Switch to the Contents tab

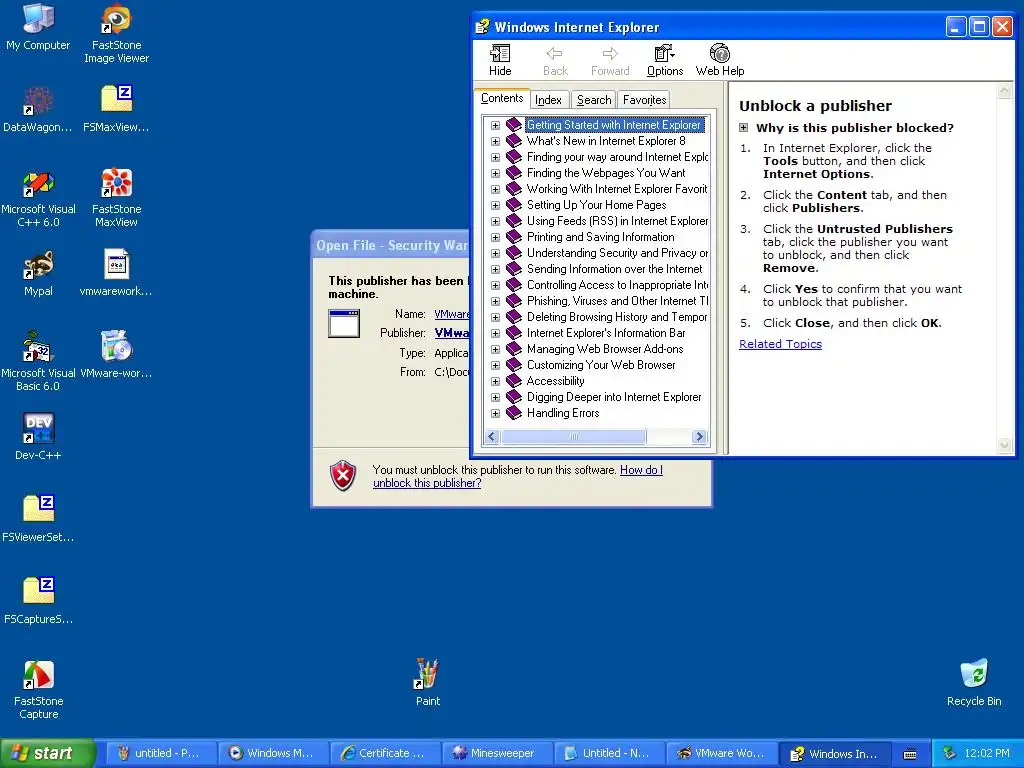click(502, 98)
